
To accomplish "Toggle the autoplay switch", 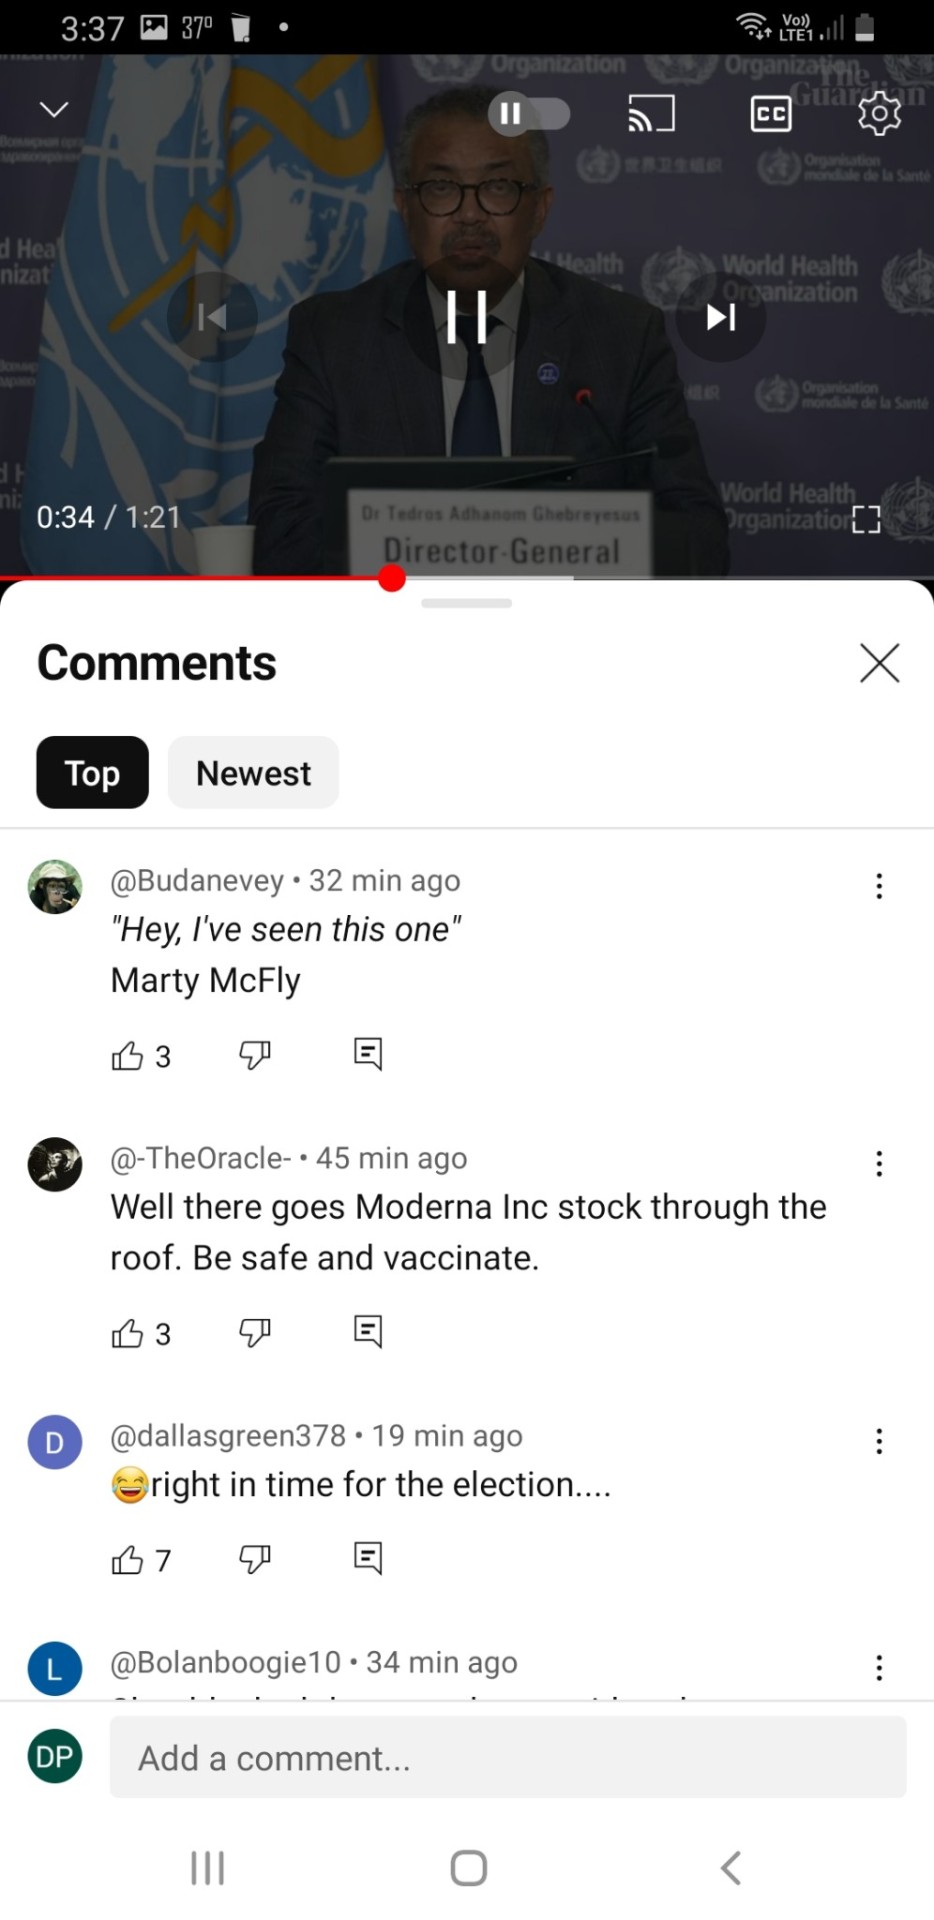I will [529, 114].
